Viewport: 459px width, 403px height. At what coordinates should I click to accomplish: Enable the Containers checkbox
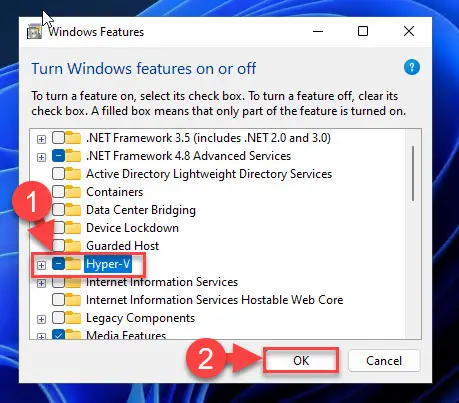(58, 192)
